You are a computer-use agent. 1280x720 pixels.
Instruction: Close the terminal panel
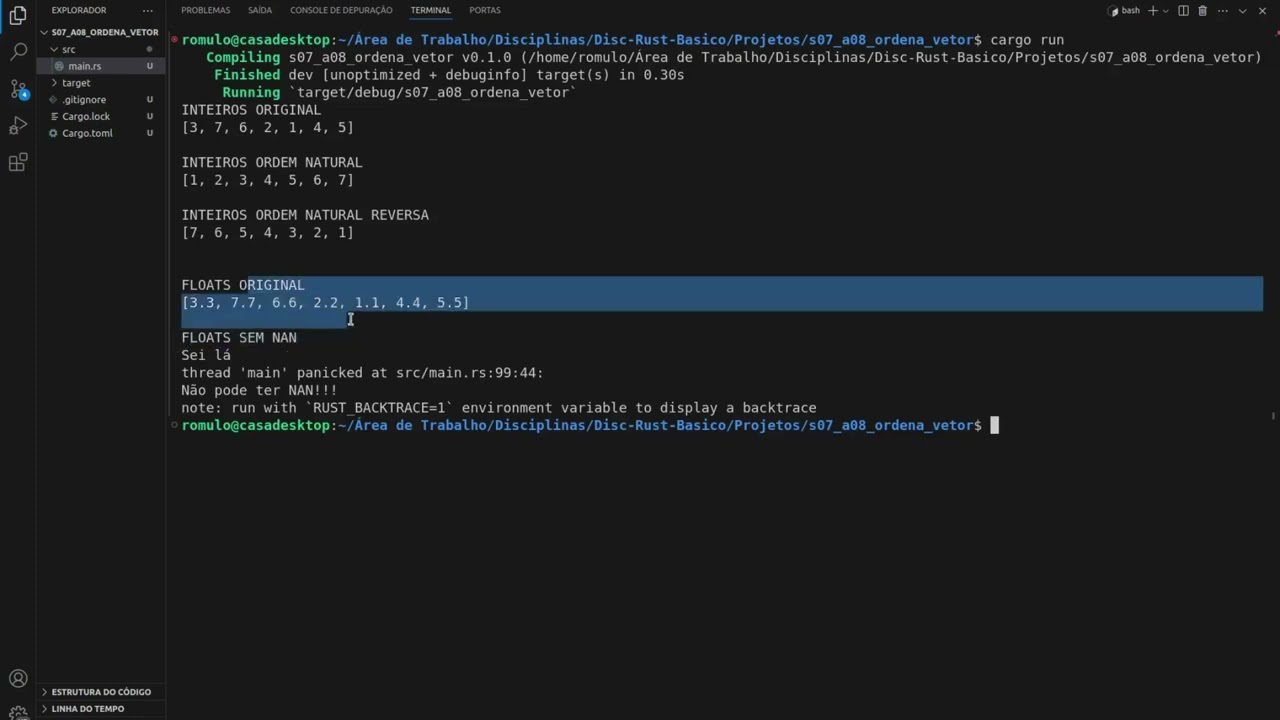point(1262,10)
